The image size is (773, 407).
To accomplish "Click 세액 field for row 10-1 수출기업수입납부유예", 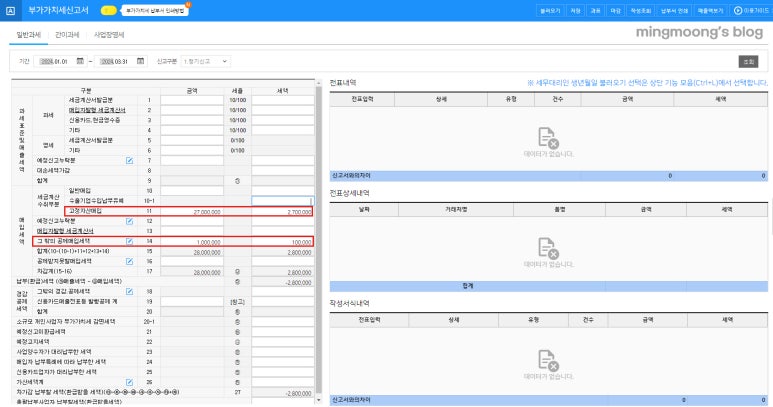I will click(282, 201).
